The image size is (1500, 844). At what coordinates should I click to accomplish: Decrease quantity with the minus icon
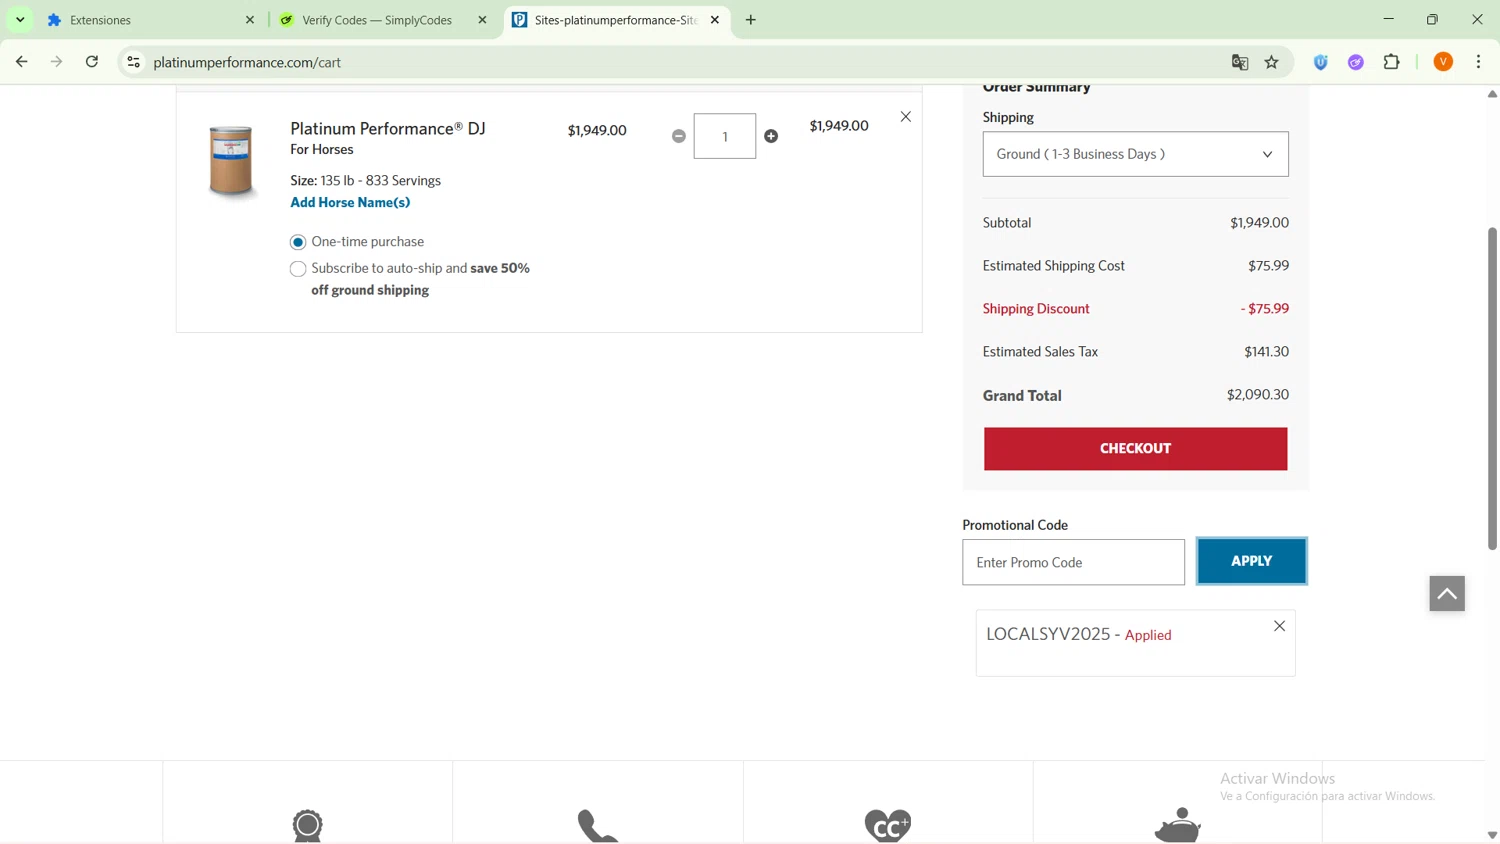click(679, 136)
